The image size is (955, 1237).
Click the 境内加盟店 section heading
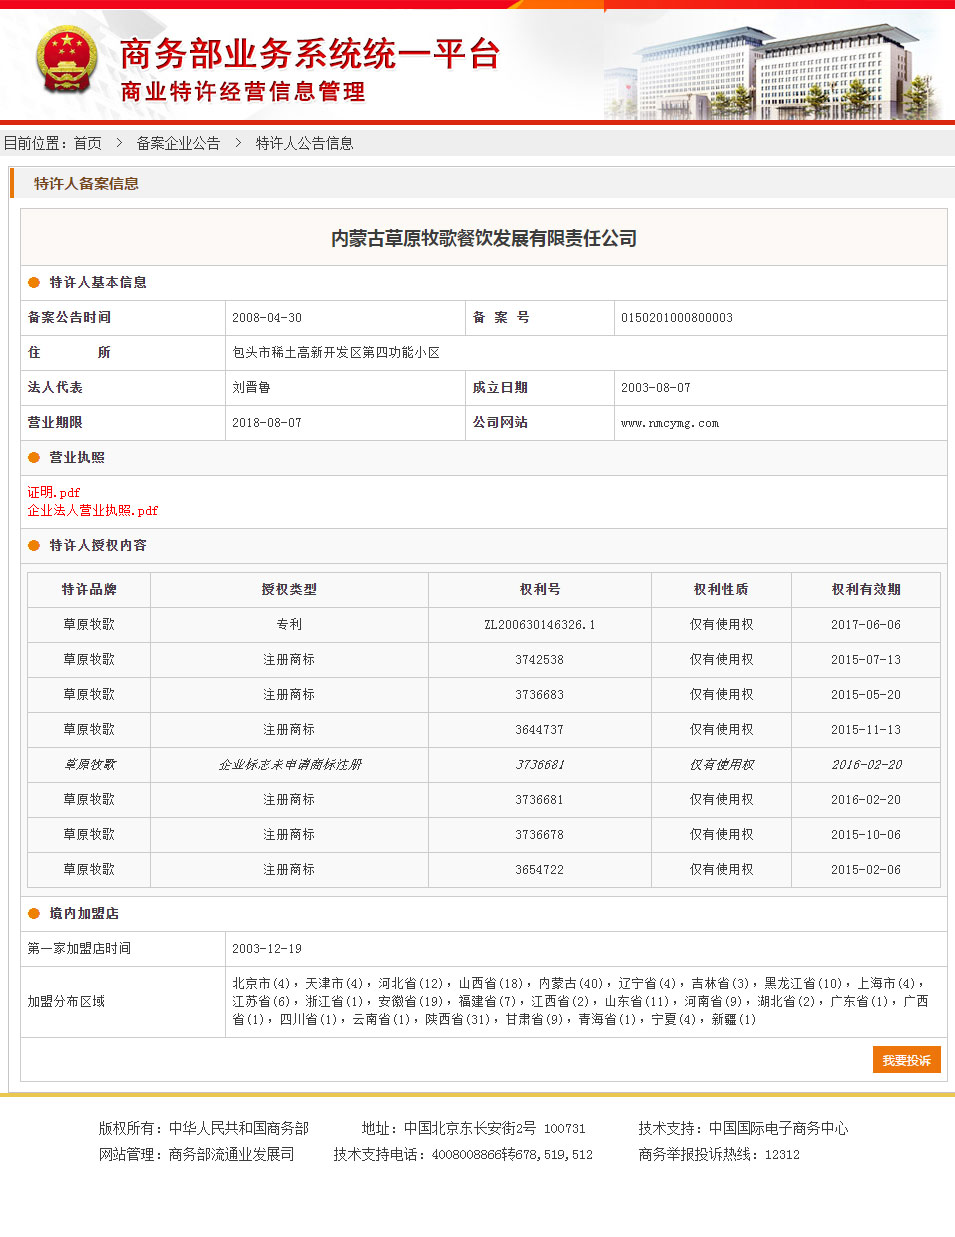[84, 914]
